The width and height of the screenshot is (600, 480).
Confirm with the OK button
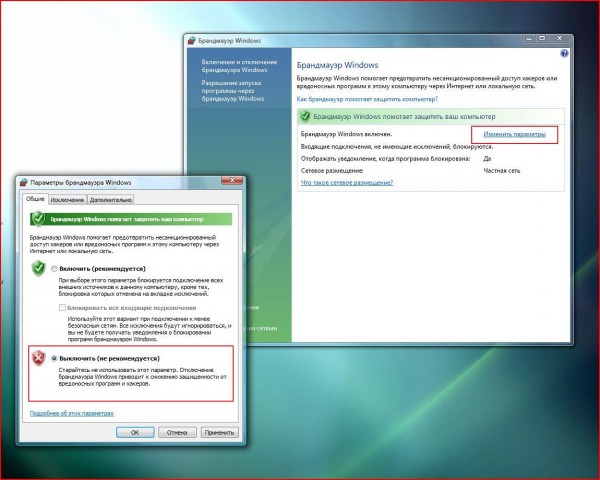click(135, 432)
